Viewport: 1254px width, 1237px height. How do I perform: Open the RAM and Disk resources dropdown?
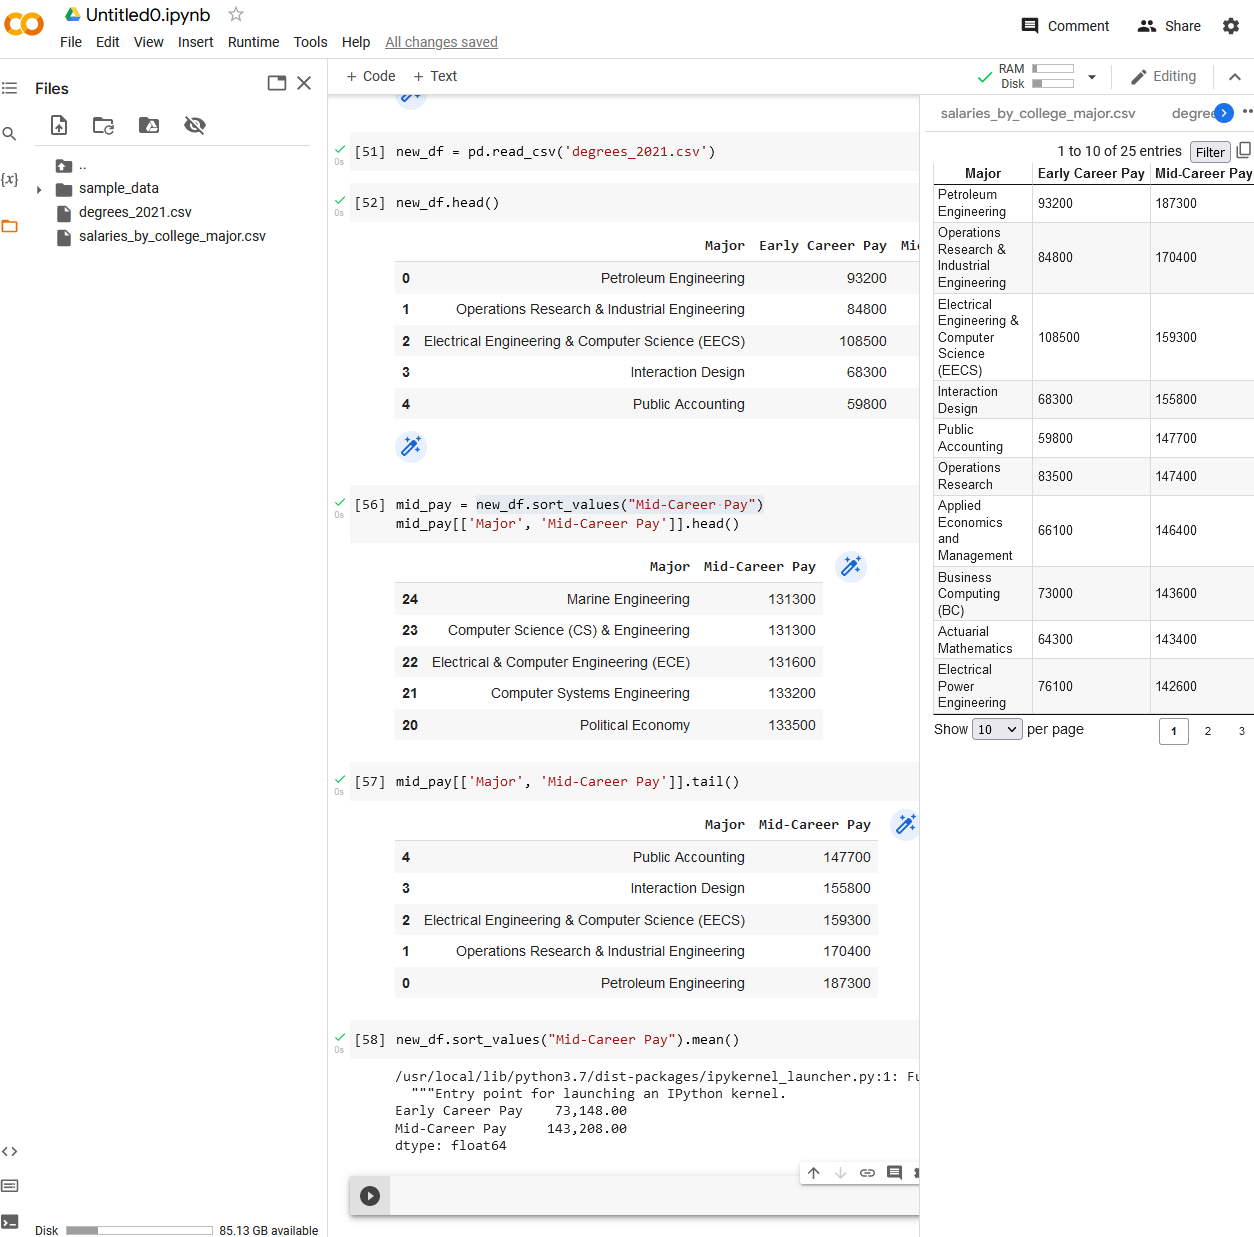click(x=1091, y=76)
